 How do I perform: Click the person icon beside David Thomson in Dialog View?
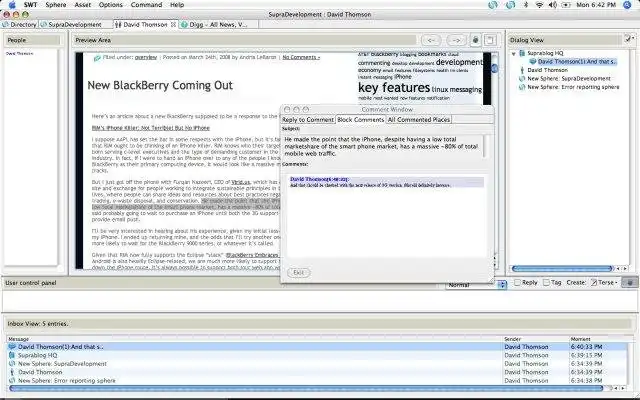pos(522,70)
